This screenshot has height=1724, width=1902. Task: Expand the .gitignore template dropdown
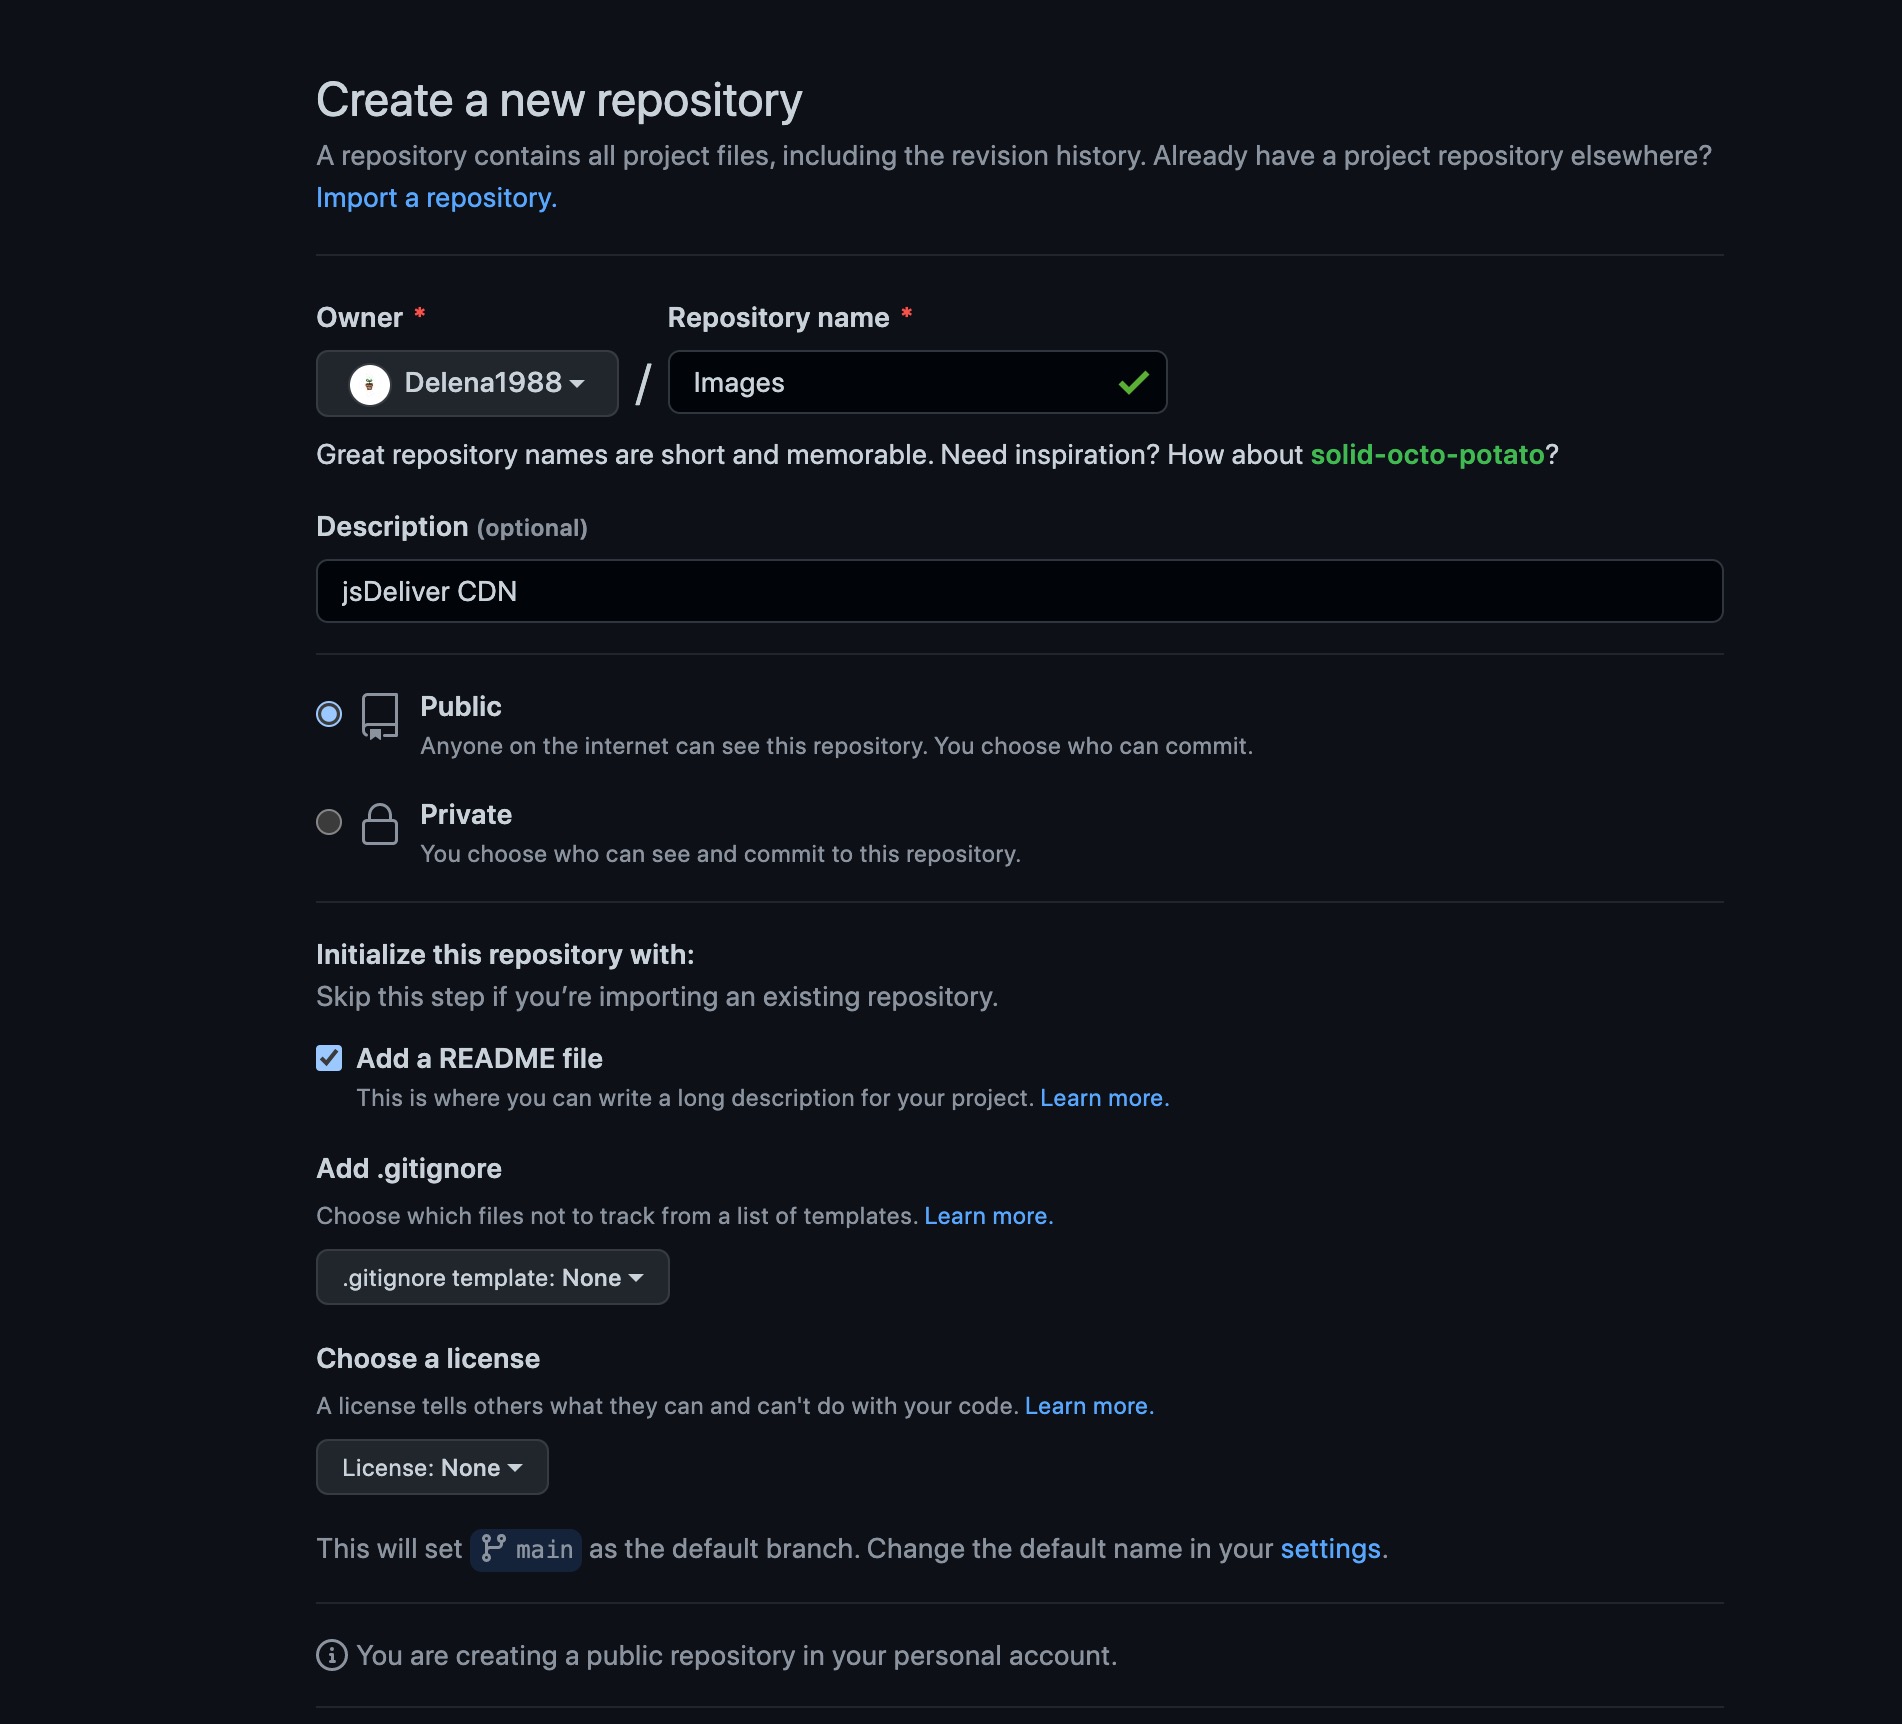point(493,1277)
